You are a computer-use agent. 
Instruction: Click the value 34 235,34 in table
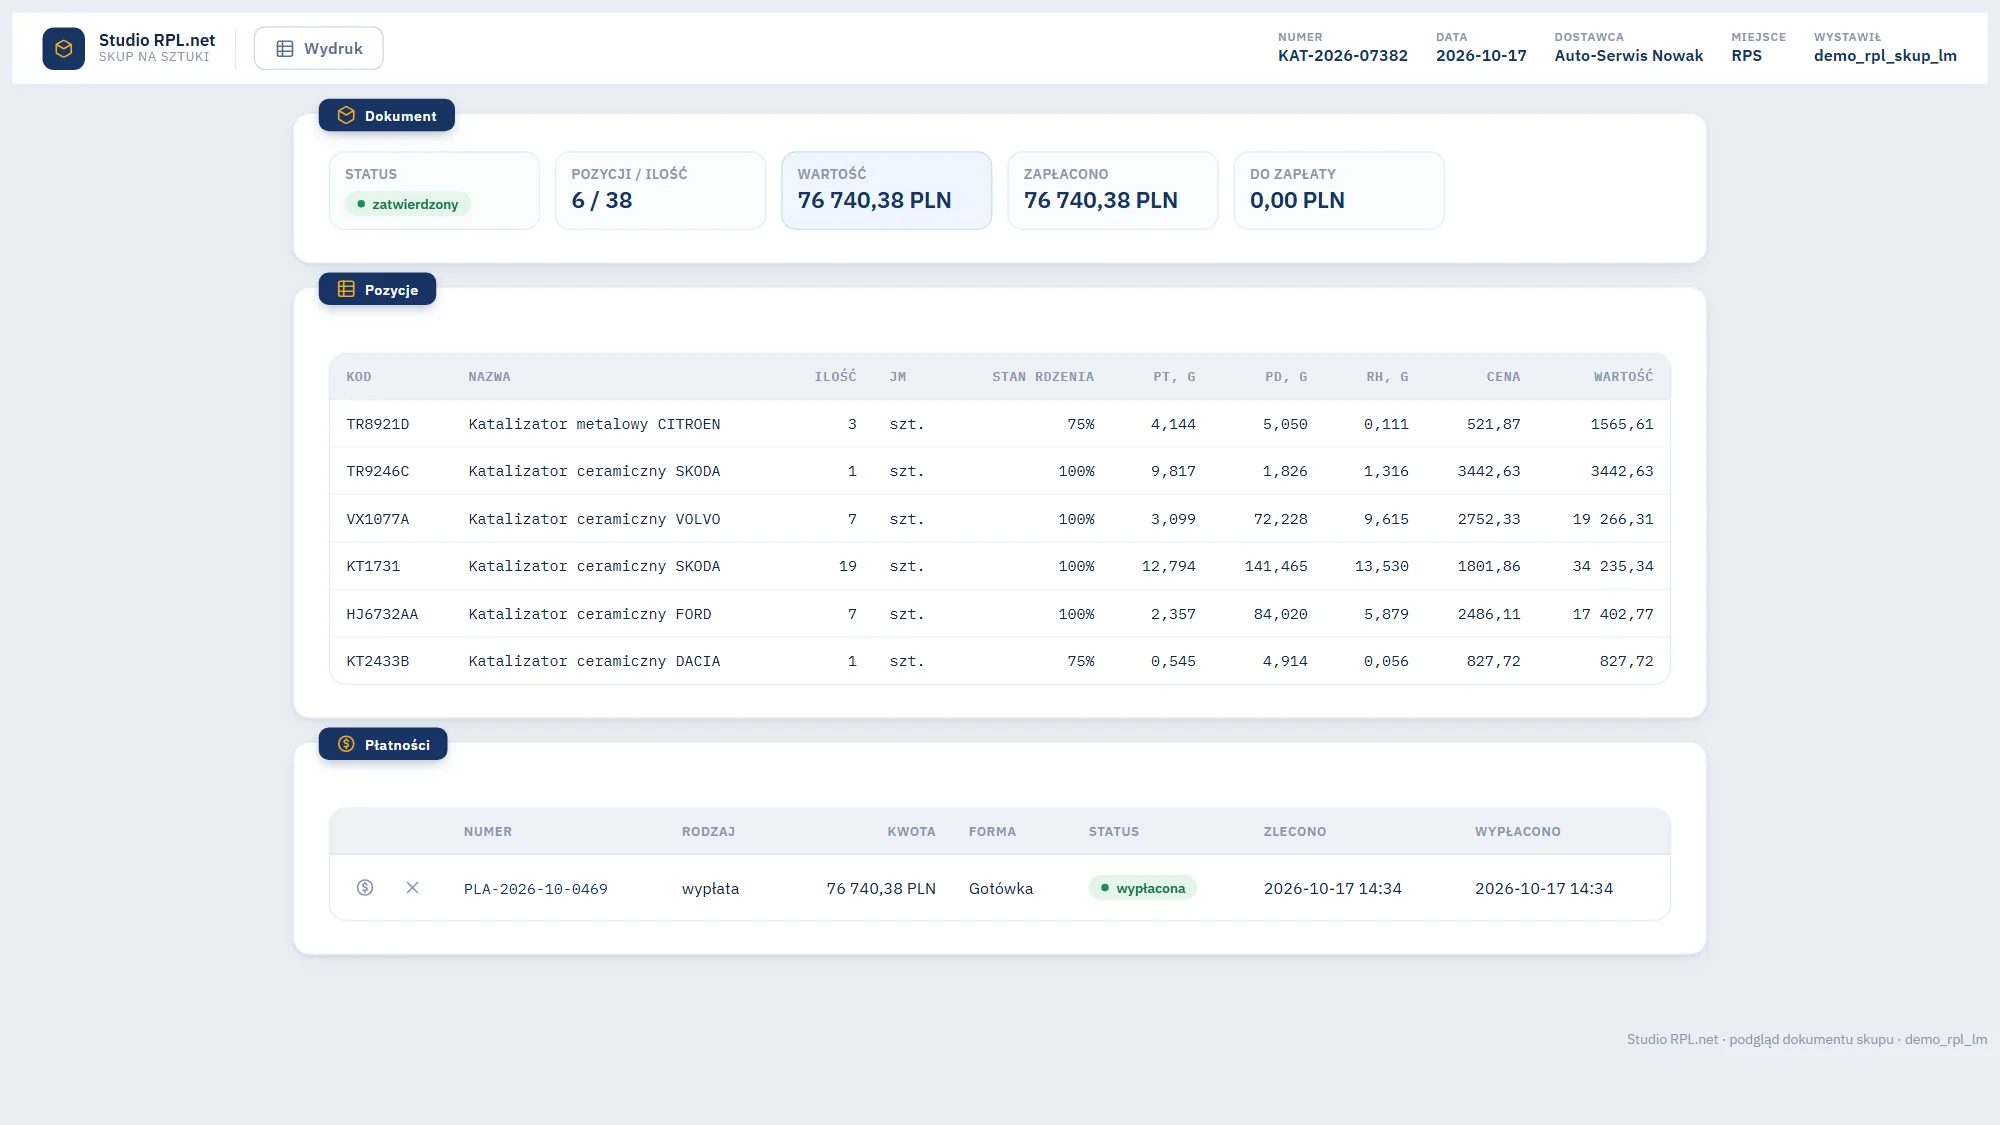coord(1613,566)
